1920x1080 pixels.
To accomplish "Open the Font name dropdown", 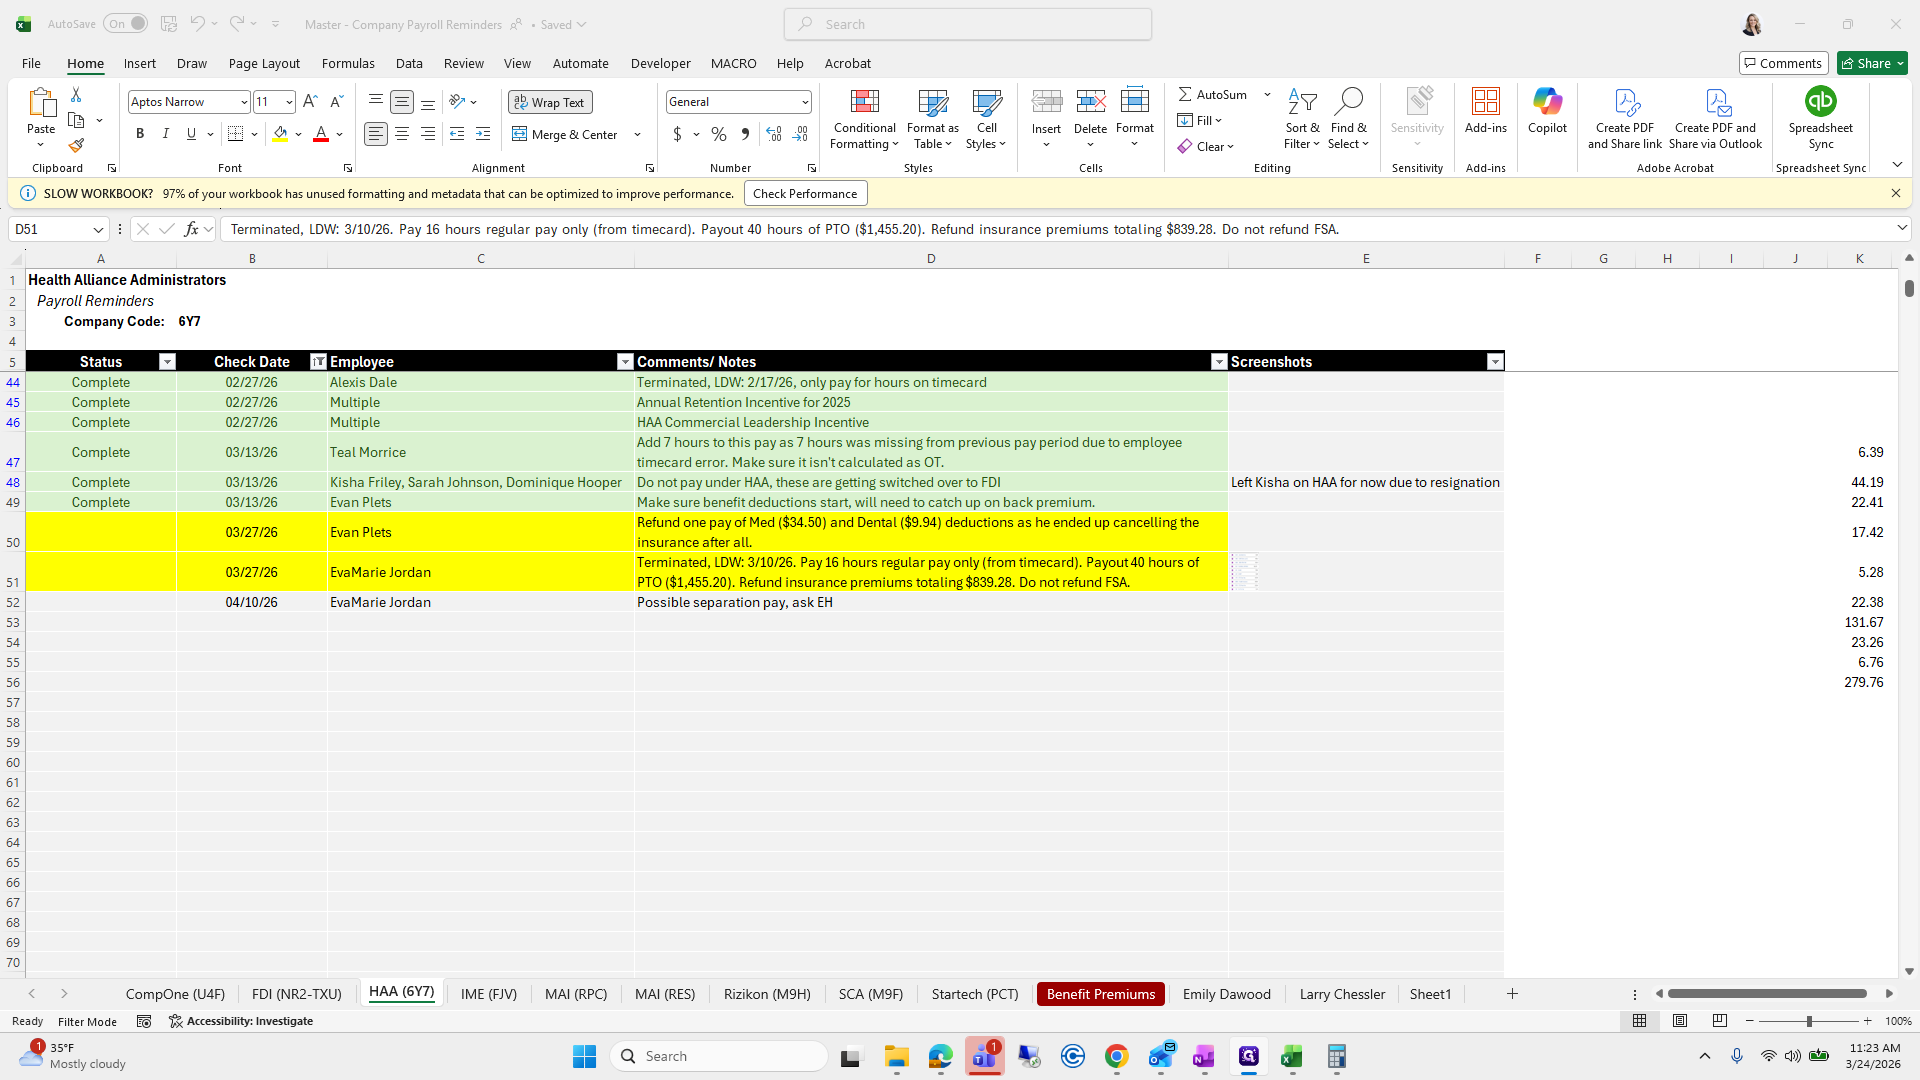I will pyautogui.click(x=243, y=102).
